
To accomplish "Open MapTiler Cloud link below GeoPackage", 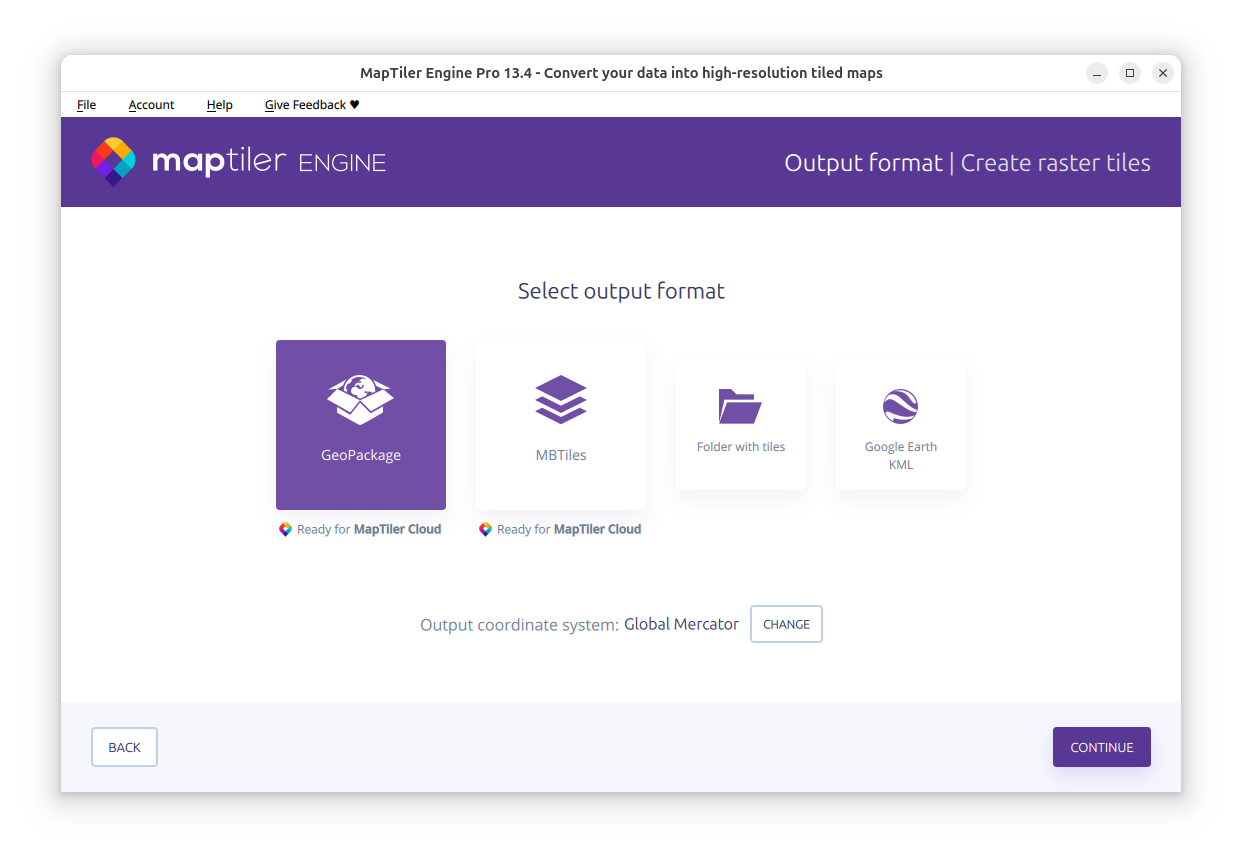I will (x=397, y=529).
